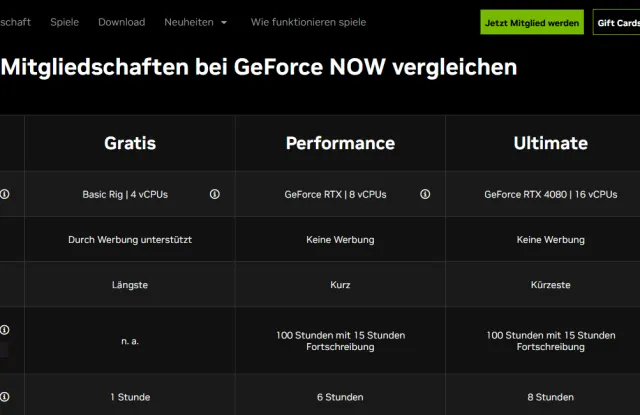Open Wie funktionieren spiele link
The image size is (640, 415).
point(308,22)
